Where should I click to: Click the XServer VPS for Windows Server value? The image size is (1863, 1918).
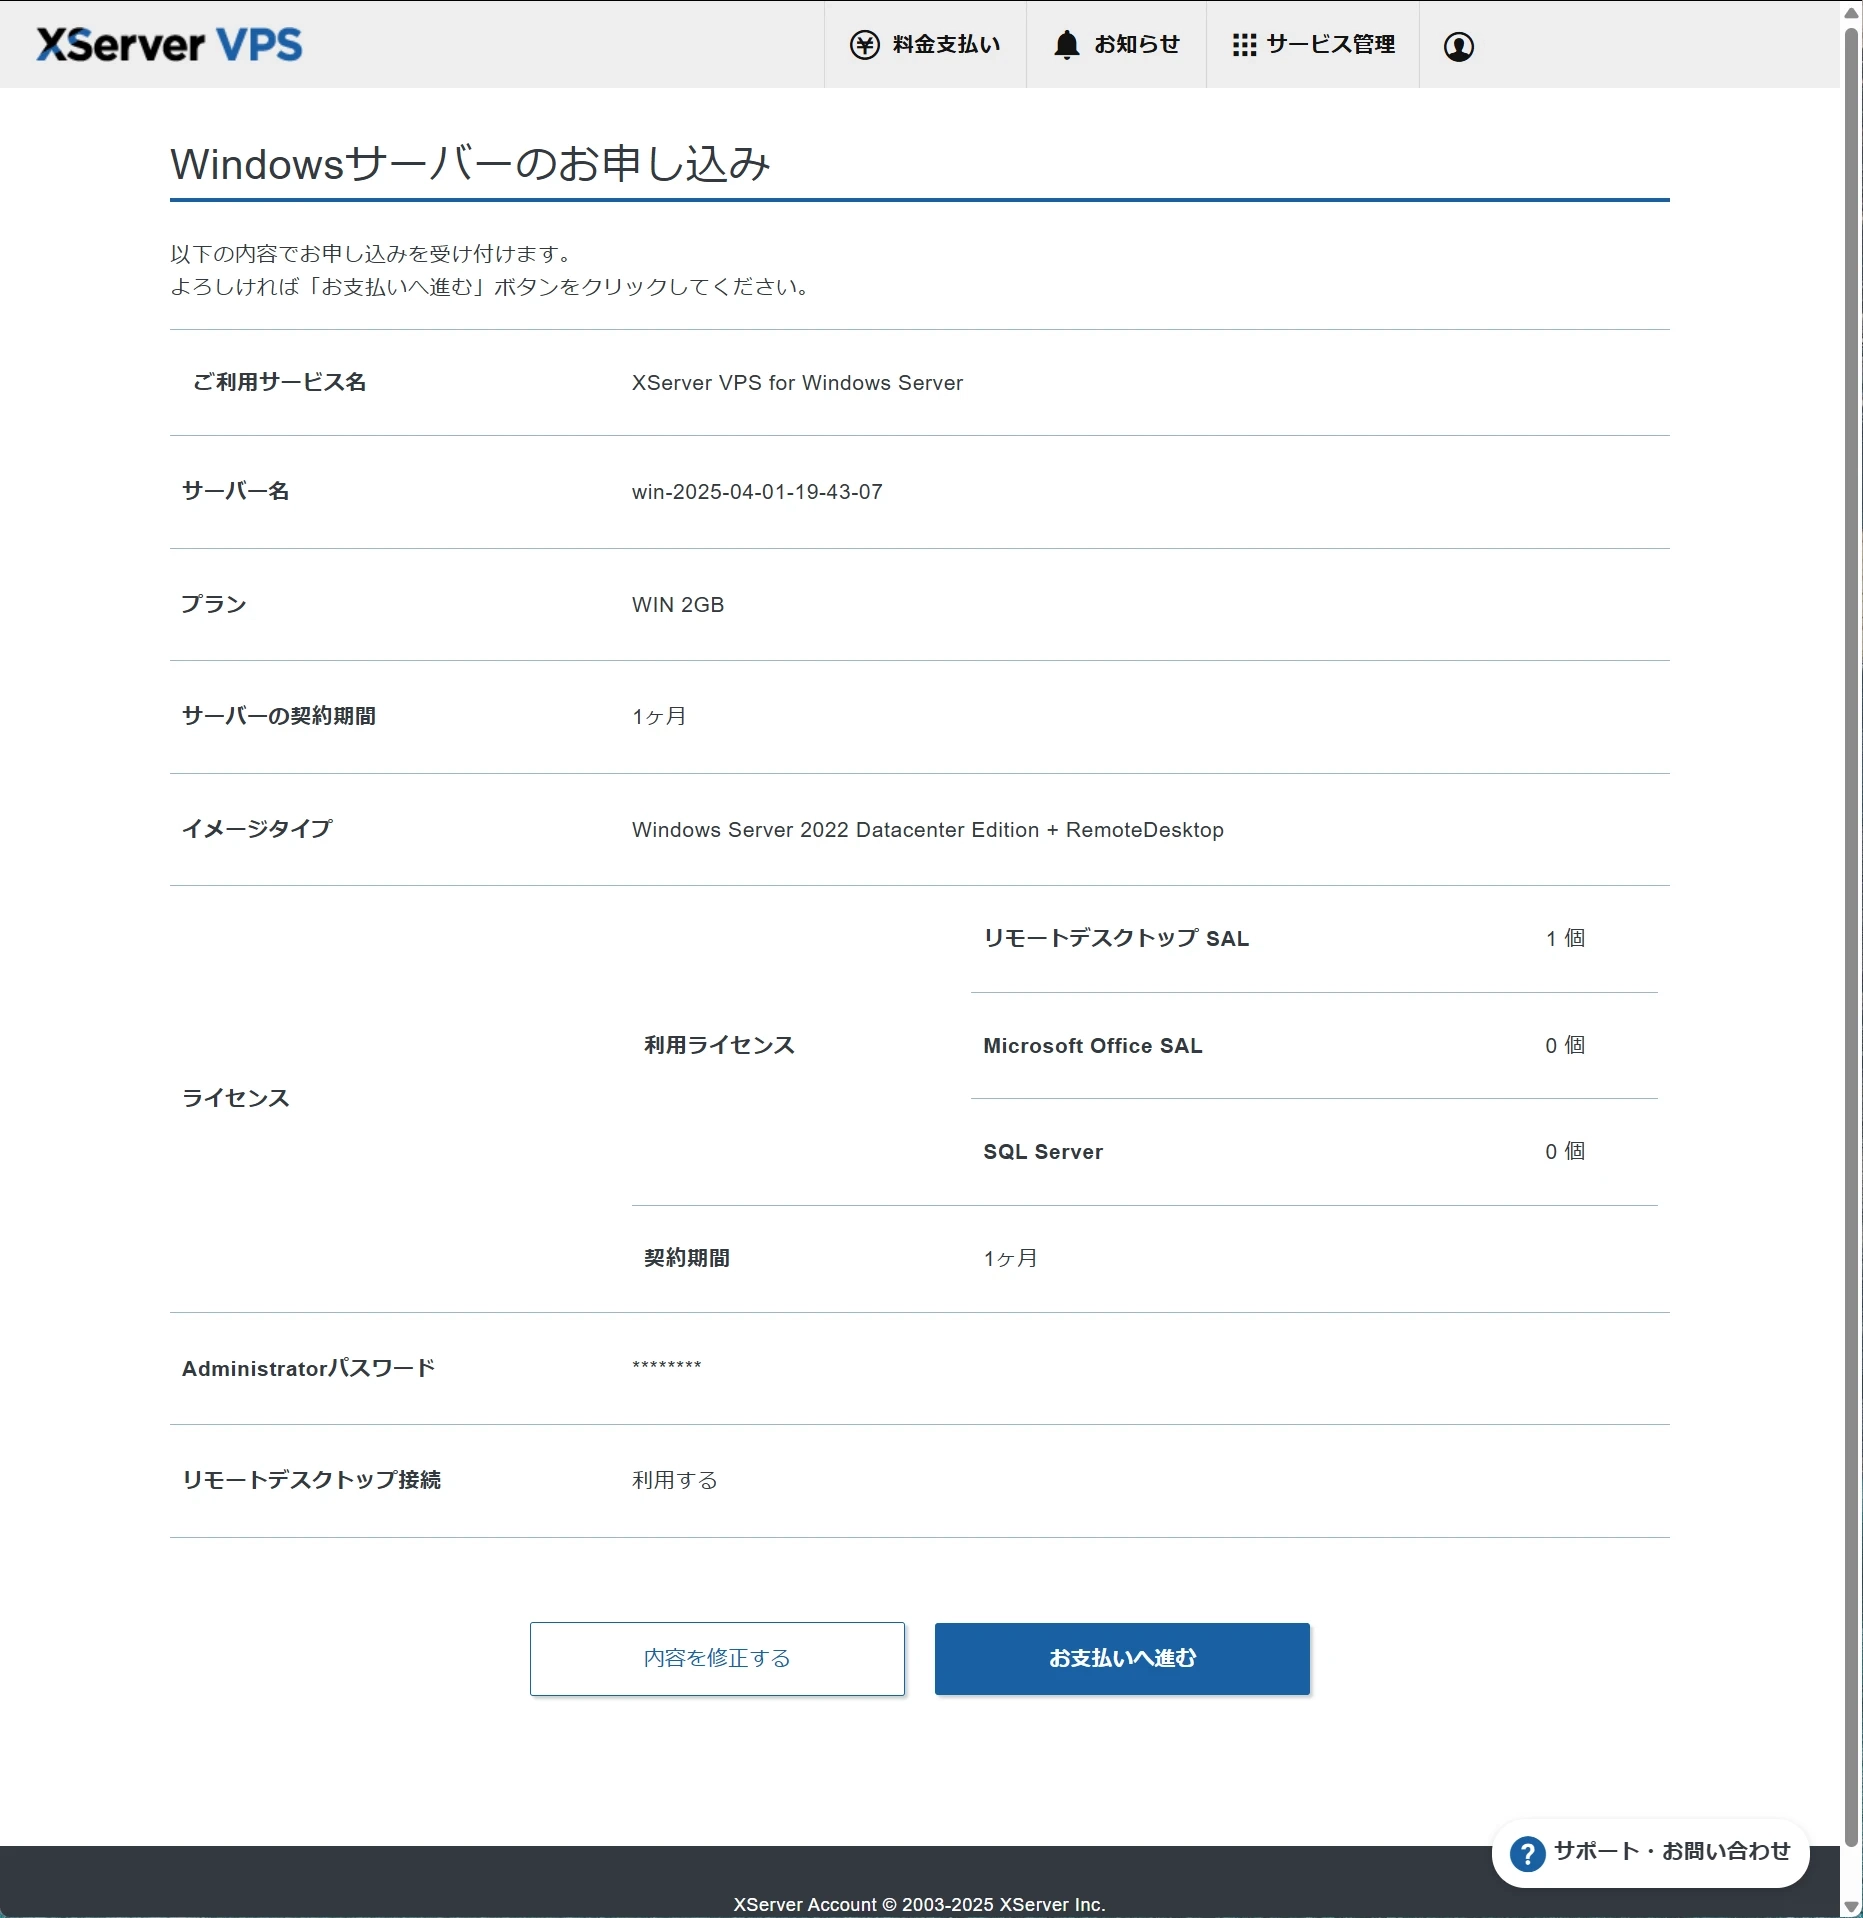tap(797, 383)
